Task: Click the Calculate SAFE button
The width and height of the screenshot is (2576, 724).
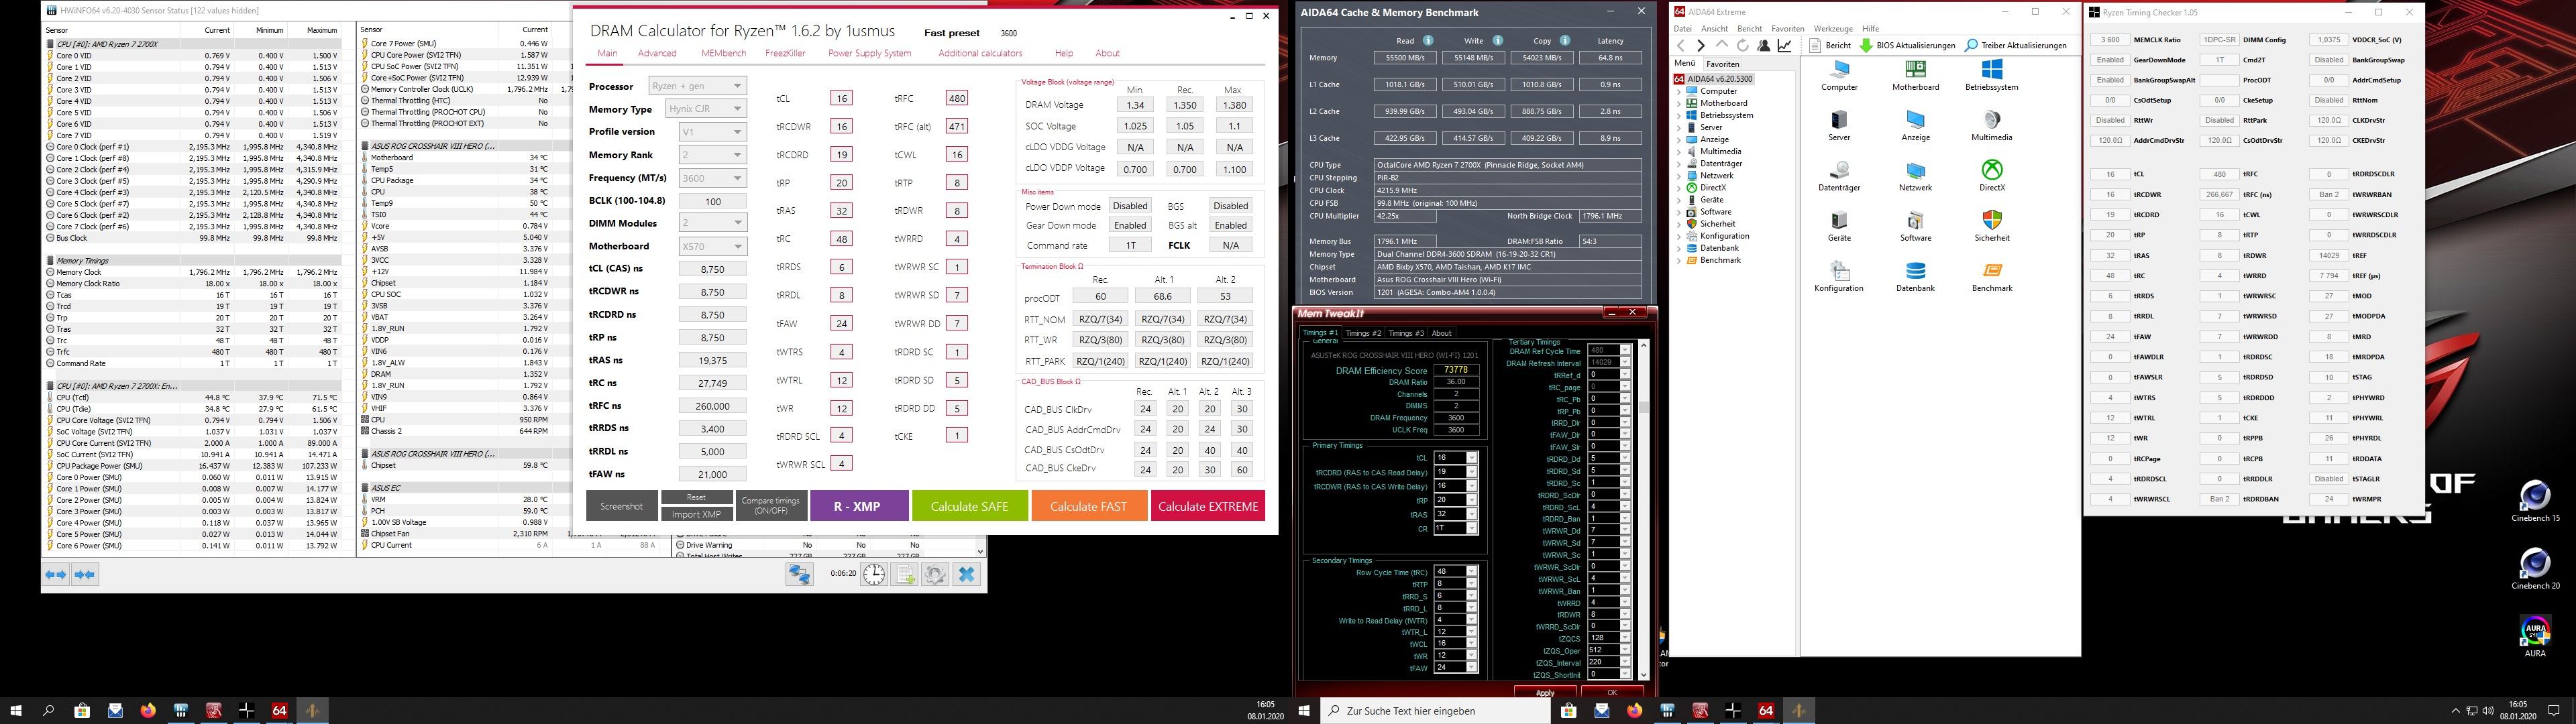Action: pos(969,506)
